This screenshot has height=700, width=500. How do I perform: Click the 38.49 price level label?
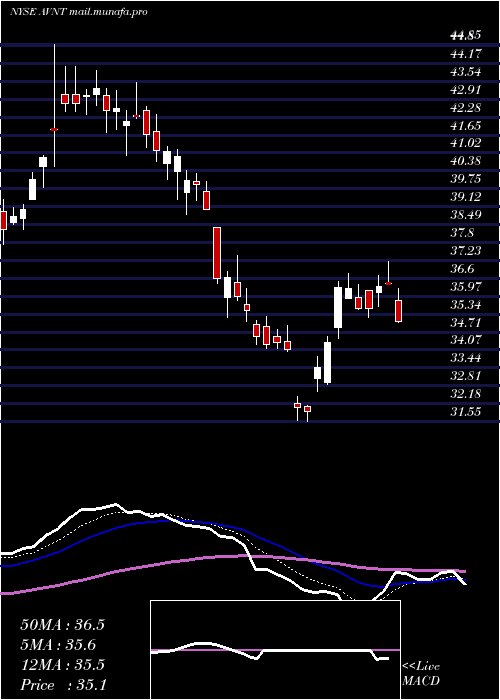(466, 215)
